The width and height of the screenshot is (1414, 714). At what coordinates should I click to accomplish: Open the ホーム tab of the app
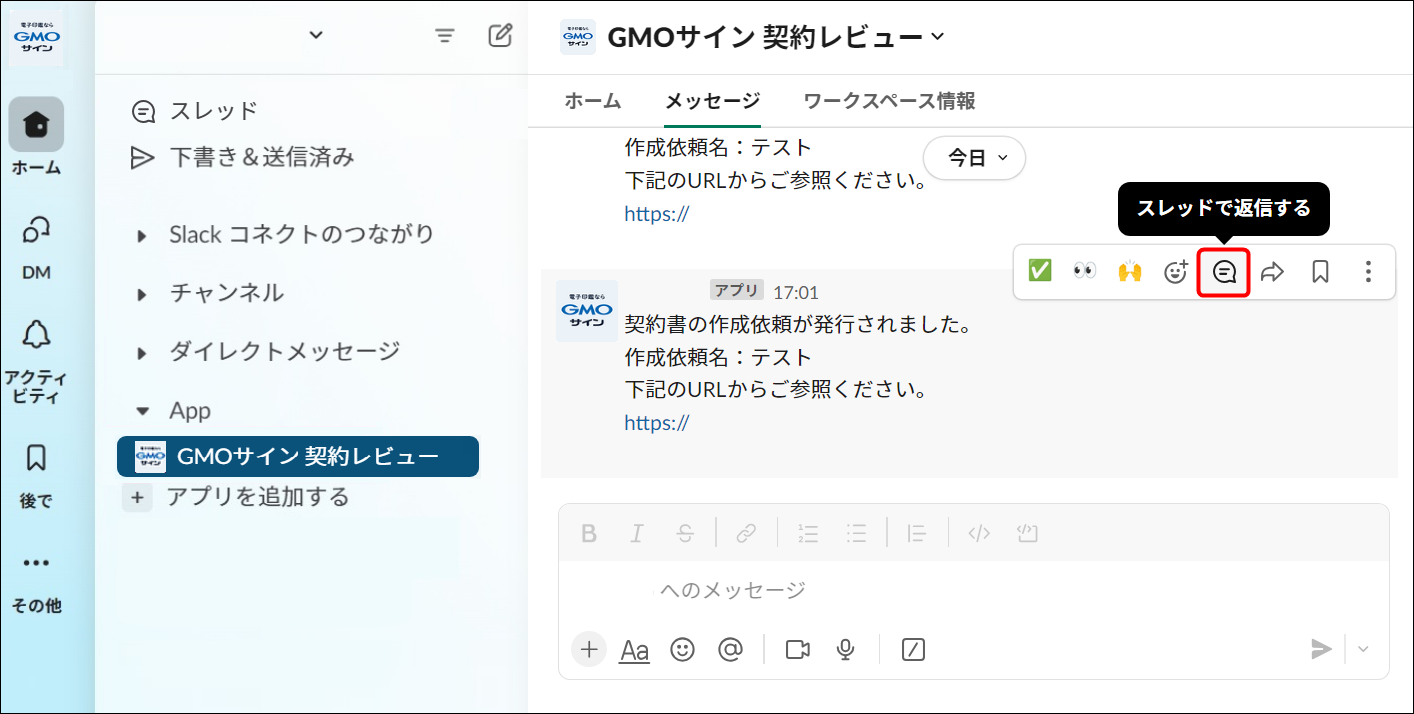593,101
